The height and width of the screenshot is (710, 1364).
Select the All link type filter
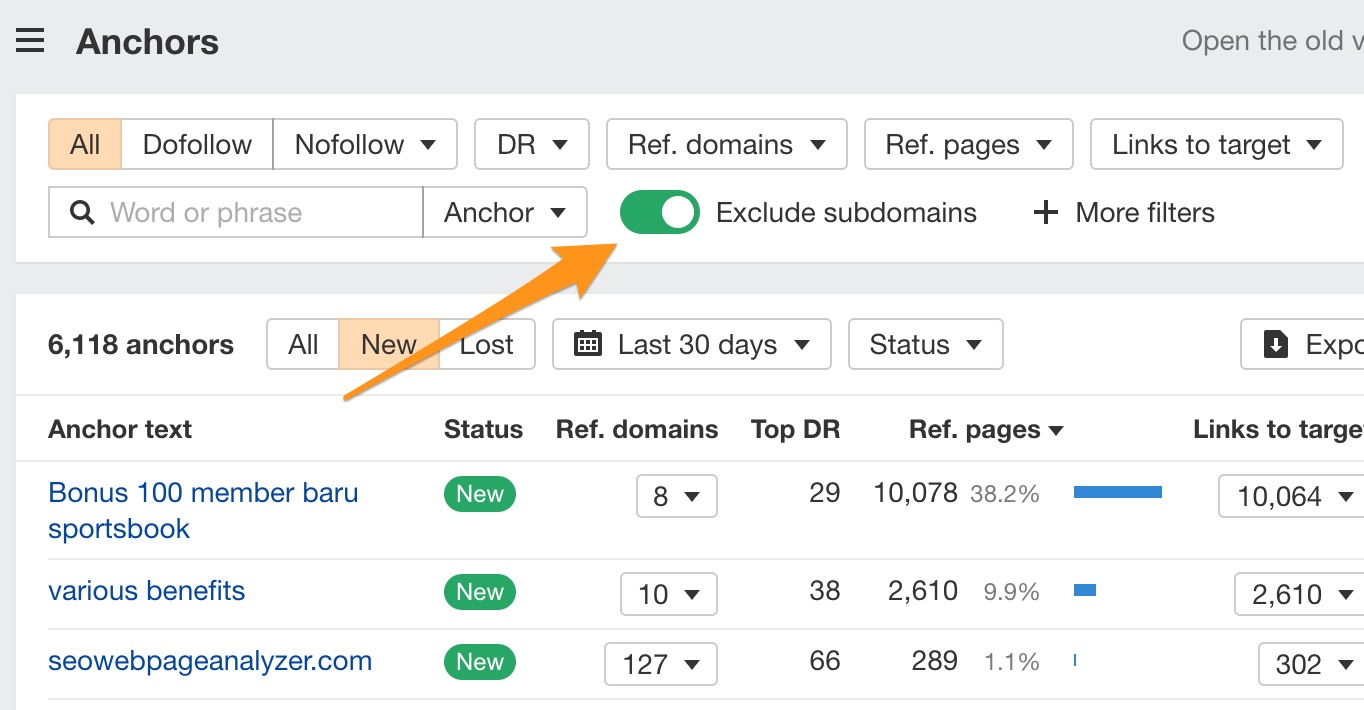tap(85, 145)
